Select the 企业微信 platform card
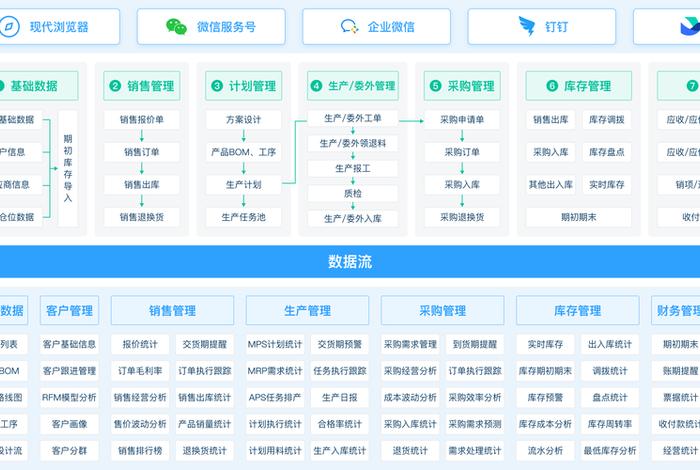The image size is (700, 470). coord(376,27)
